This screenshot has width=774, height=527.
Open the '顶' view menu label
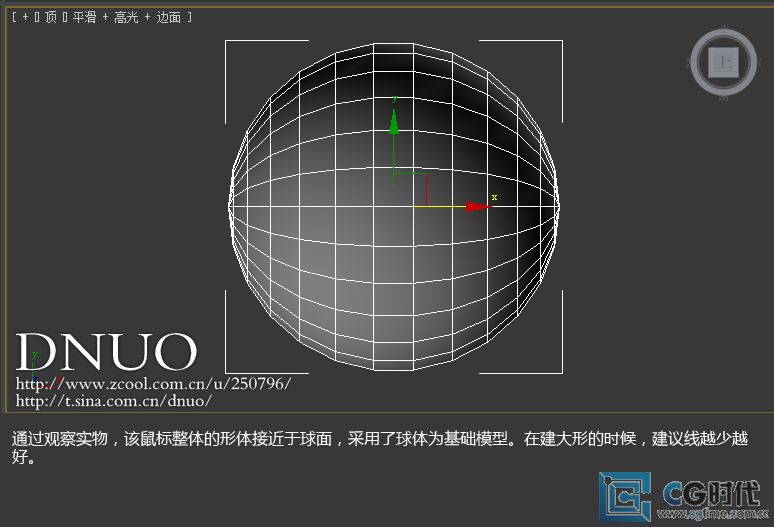click(x=51, y=17)
